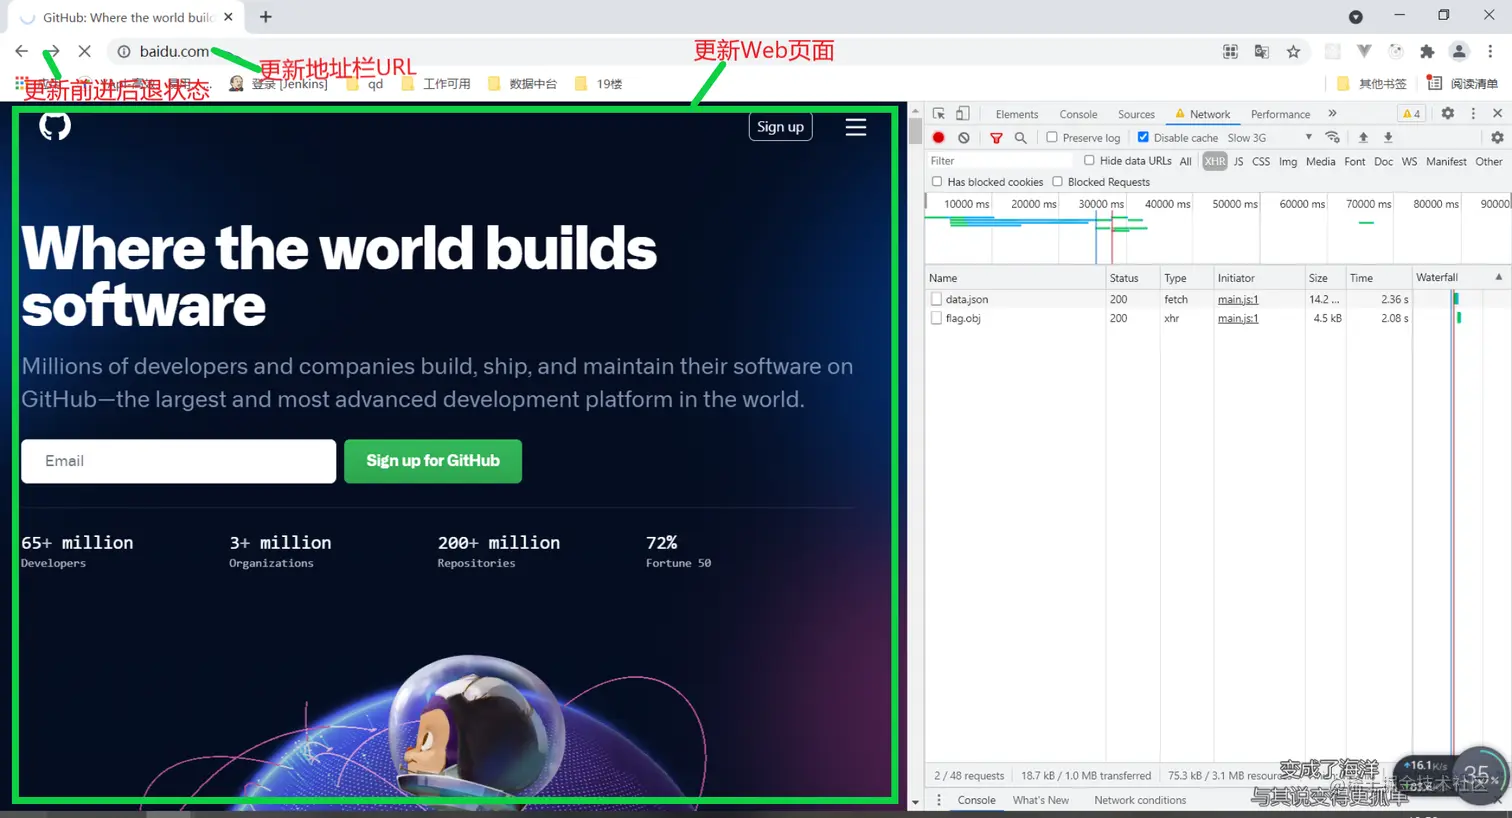Open the 19楼 bookmark folder
The height and width of the screenshot is (818, 1512).
tap(598, 84)
